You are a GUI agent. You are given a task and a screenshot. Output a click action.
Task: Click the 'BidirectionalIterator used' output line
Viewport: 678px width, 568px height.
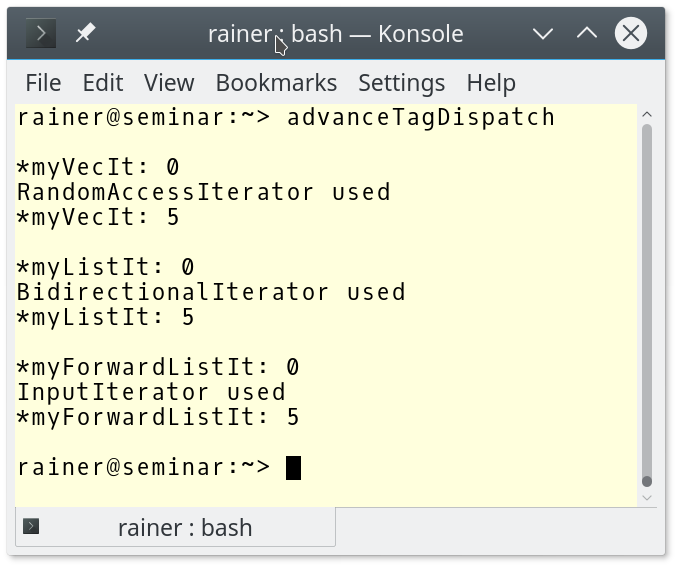point(211,292)
